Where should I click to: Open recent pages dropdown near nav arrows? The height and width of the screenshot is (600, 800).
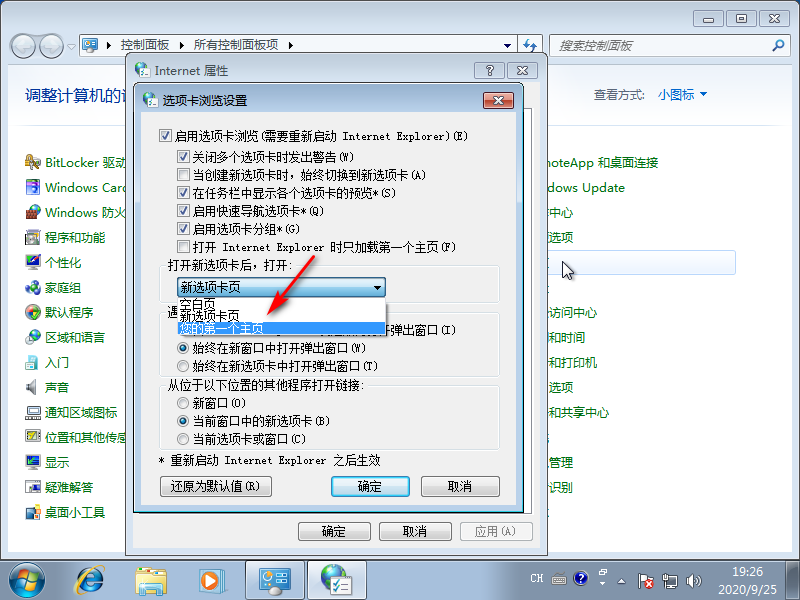click(x=71, y=46)
